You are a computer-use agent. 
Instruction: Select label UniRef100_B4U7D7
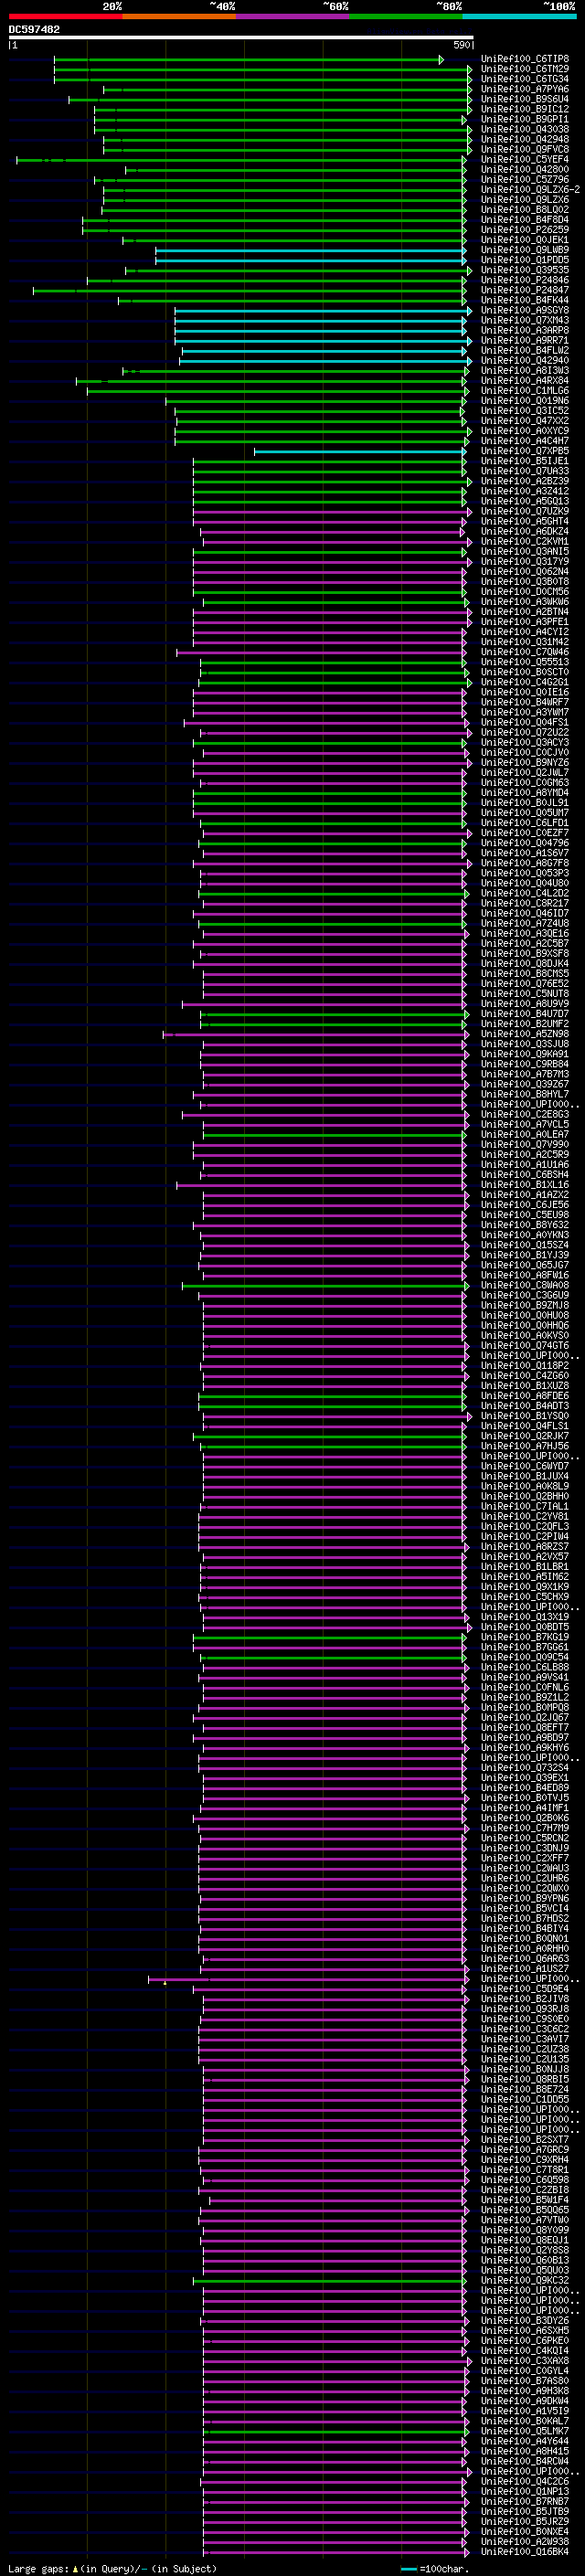tap(525, 1013)
